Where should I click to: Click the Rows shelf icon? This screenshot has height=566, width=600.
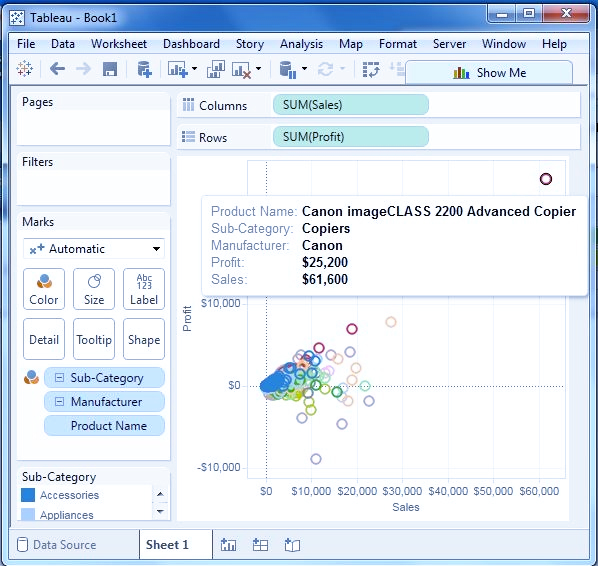click(x=188, y=137)
